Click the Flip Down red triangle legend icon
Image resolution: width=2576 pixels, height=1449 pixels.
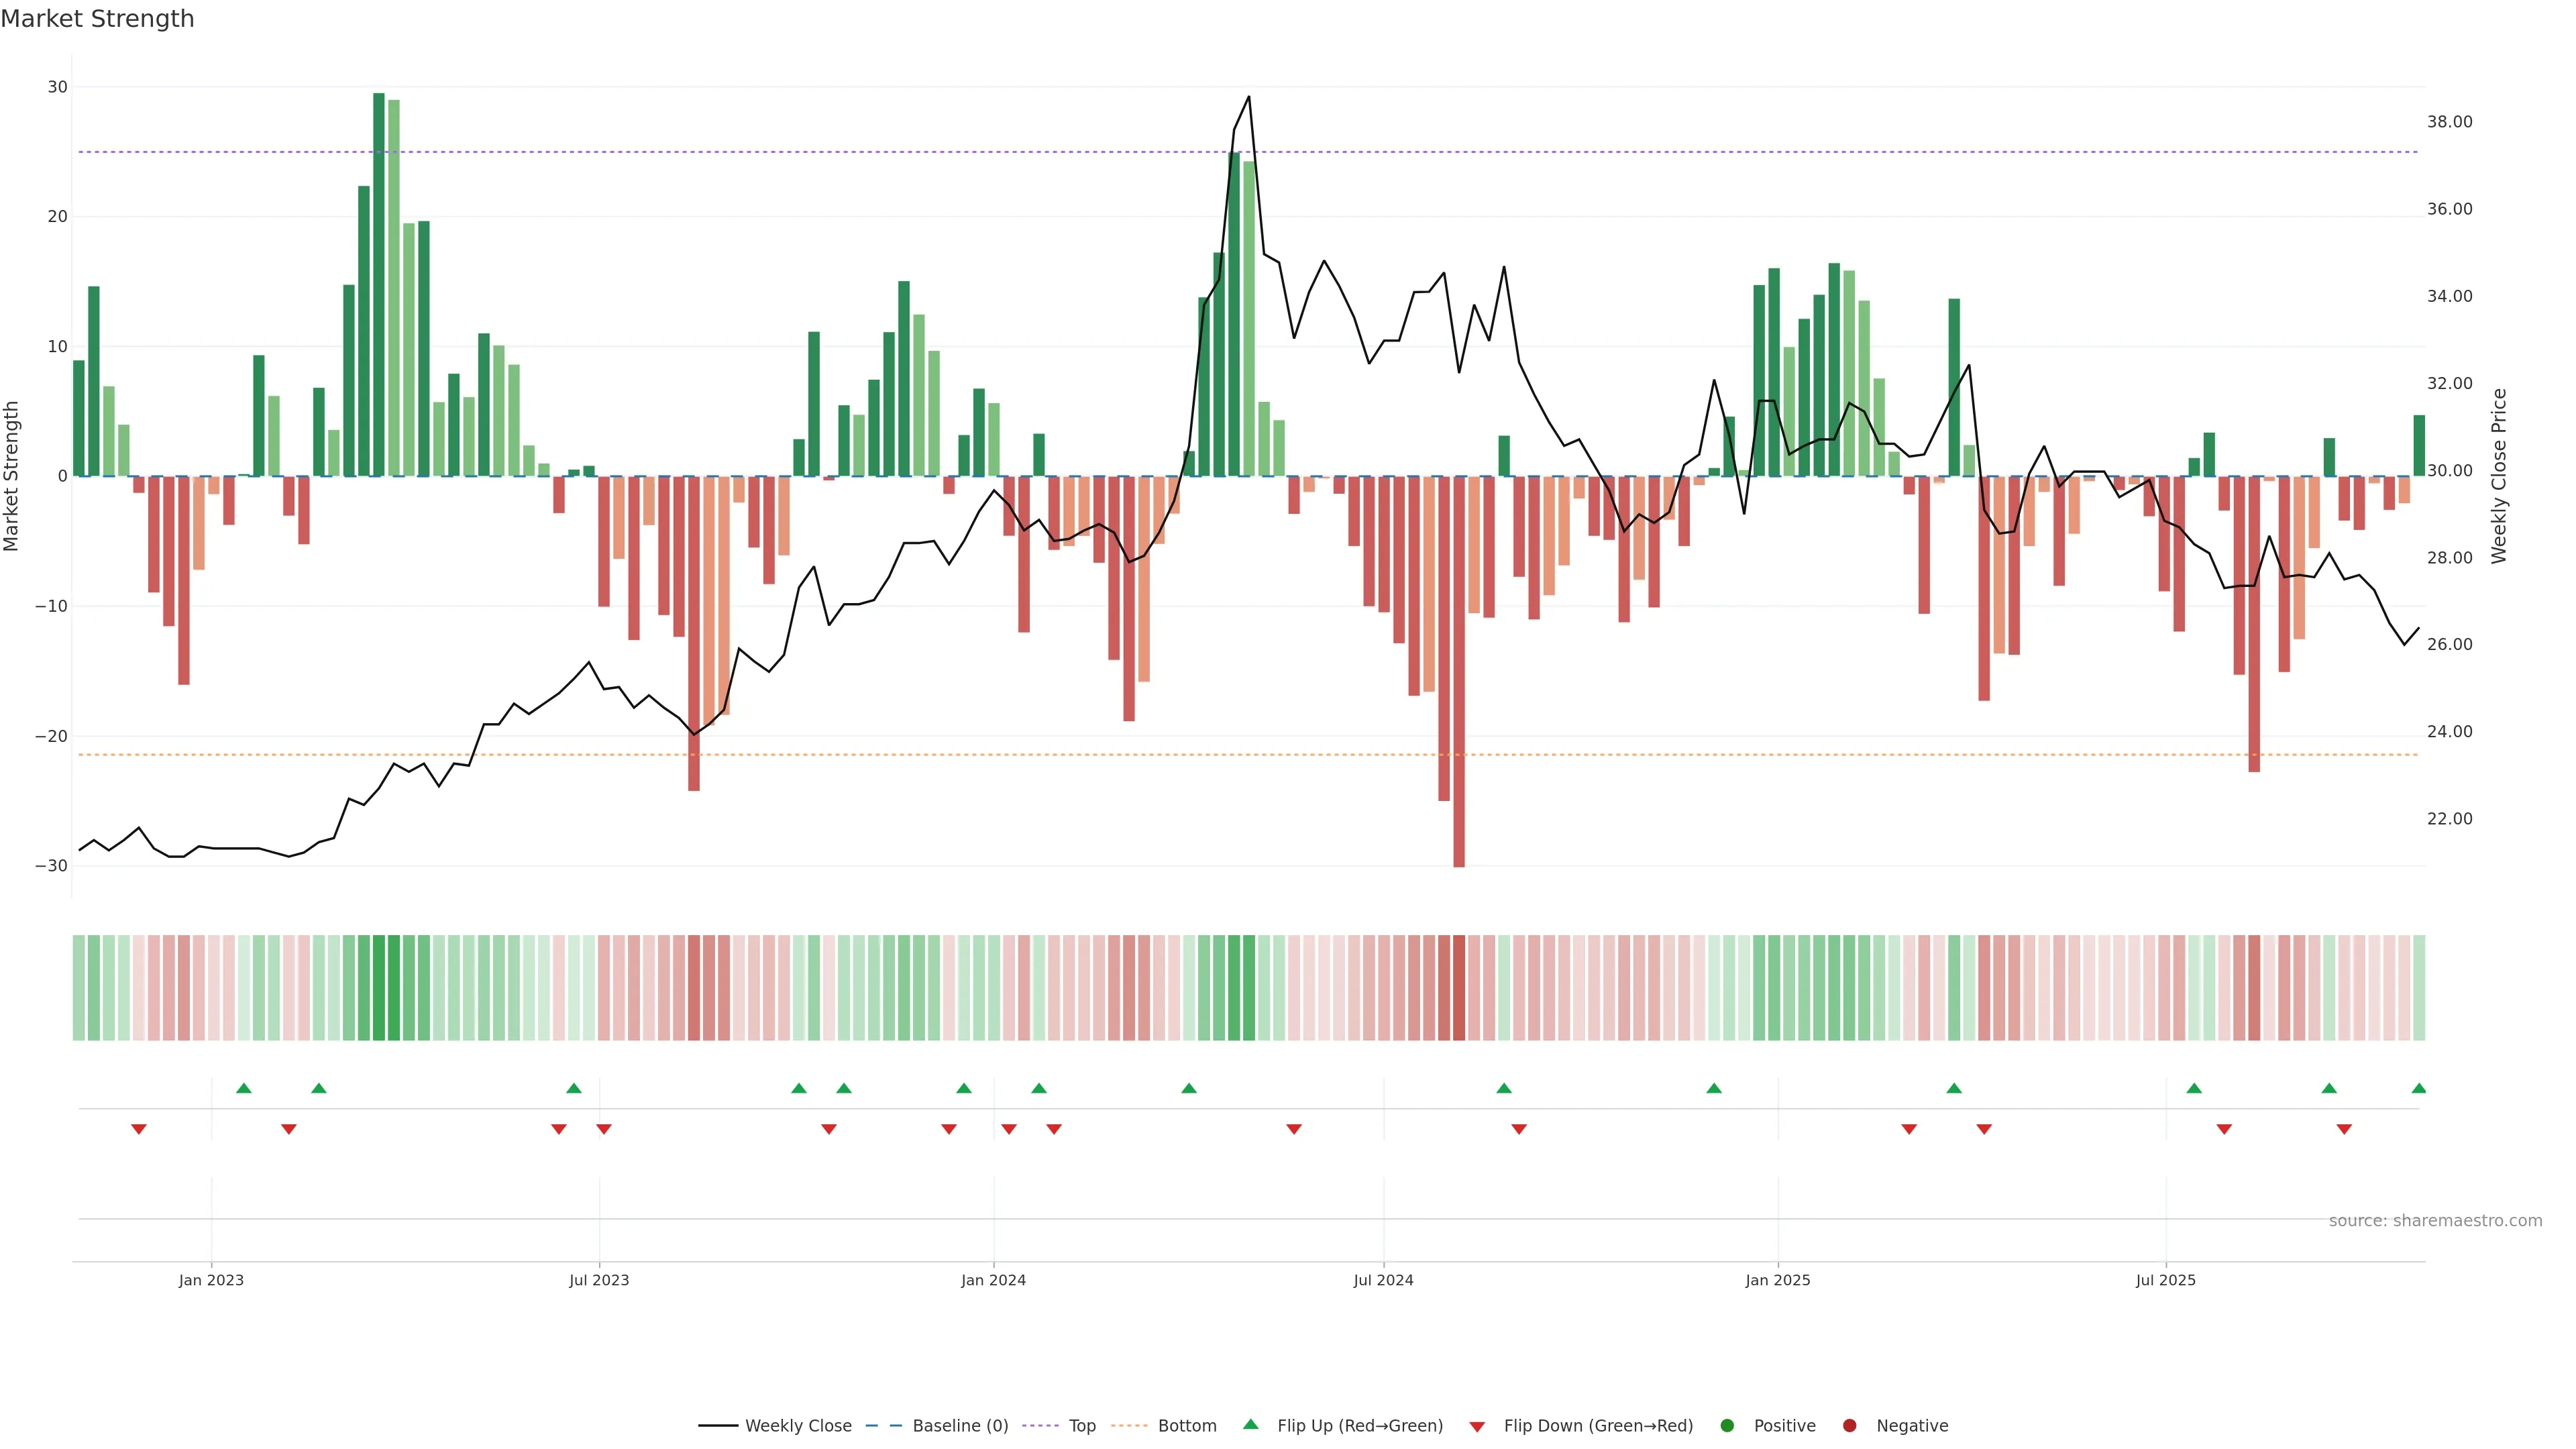1477,1427
